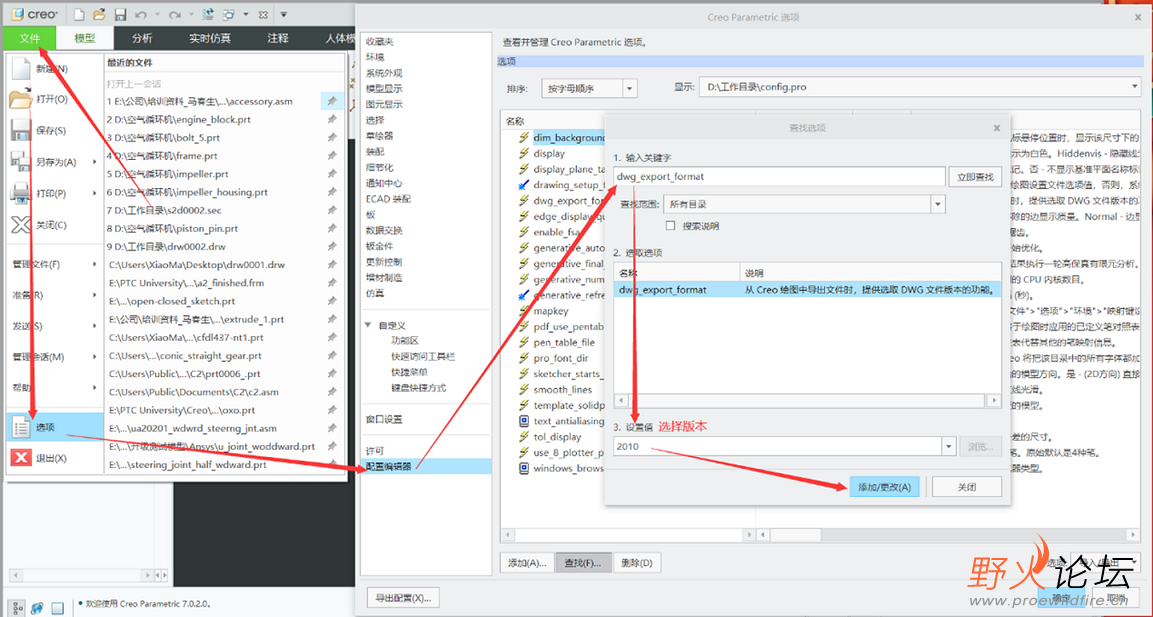Image resolution: width=1153 pixels, height=617 pixels.
Task: Click the Save floppy icon in quick access toolbar
Action: [121, 14]
